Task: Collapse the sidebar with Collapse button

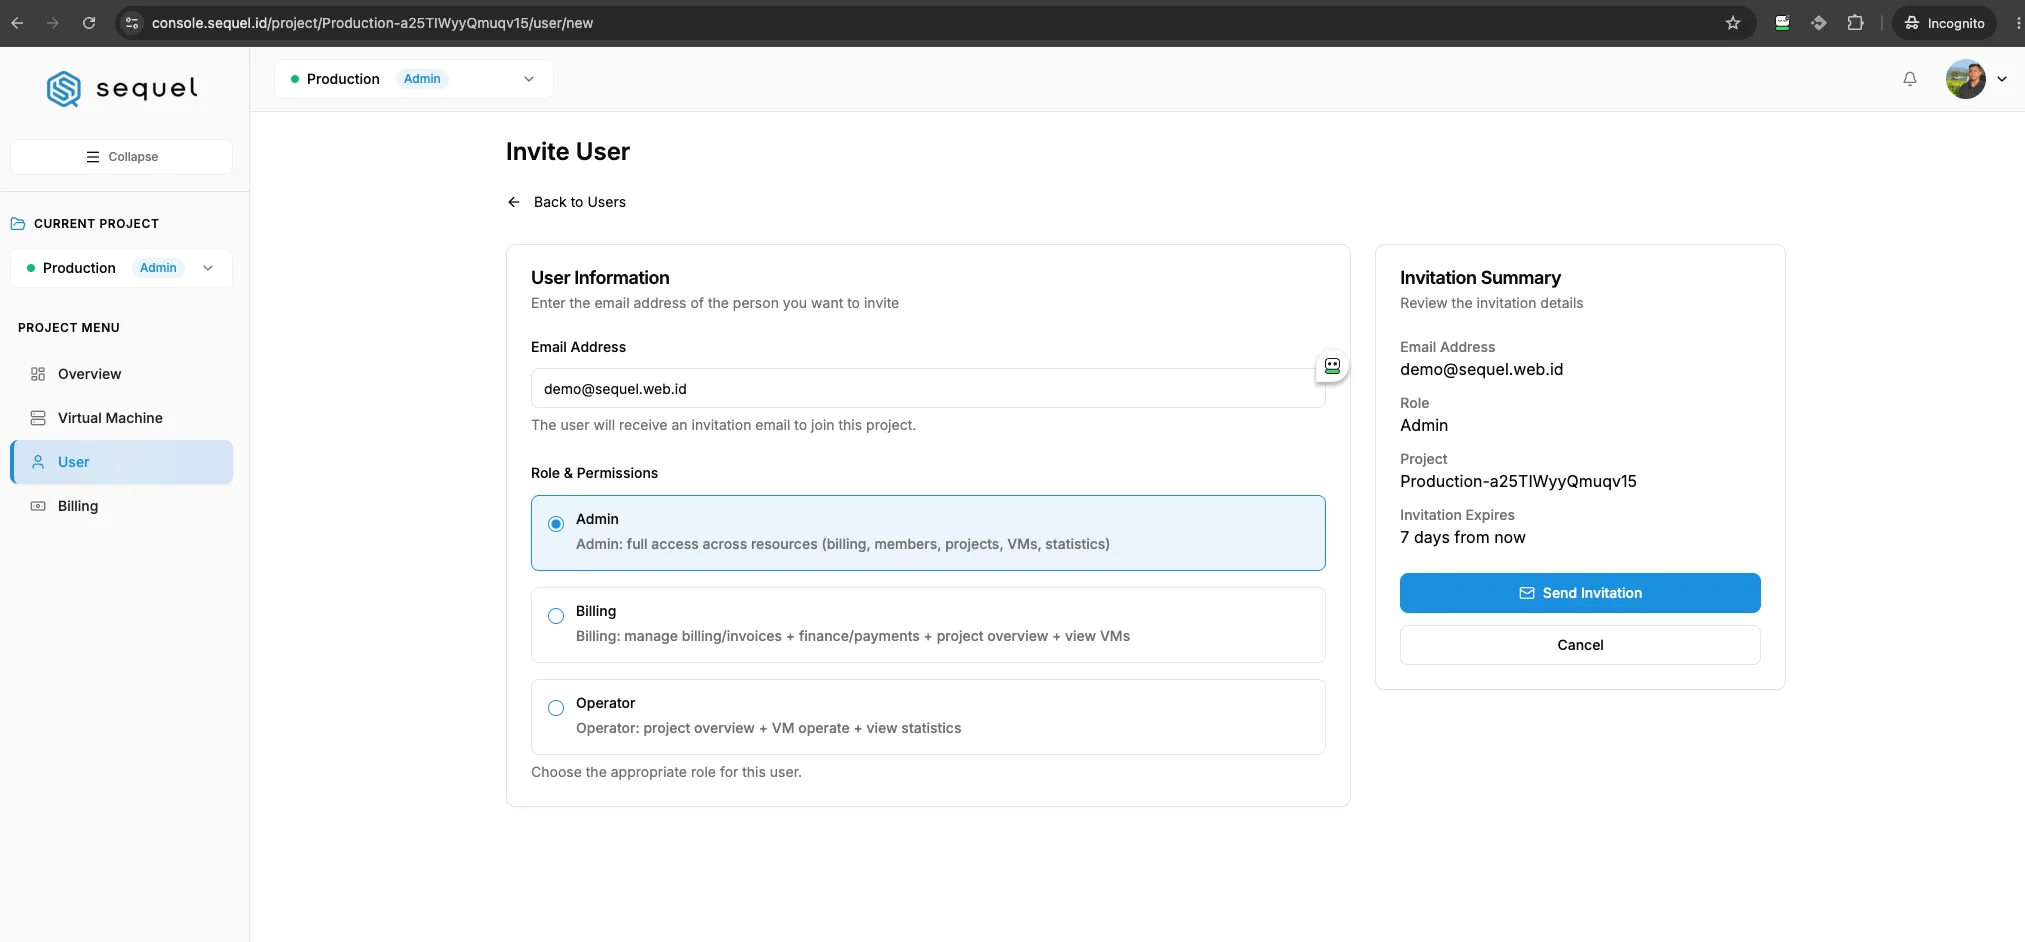Action: (x=122, y=157)
